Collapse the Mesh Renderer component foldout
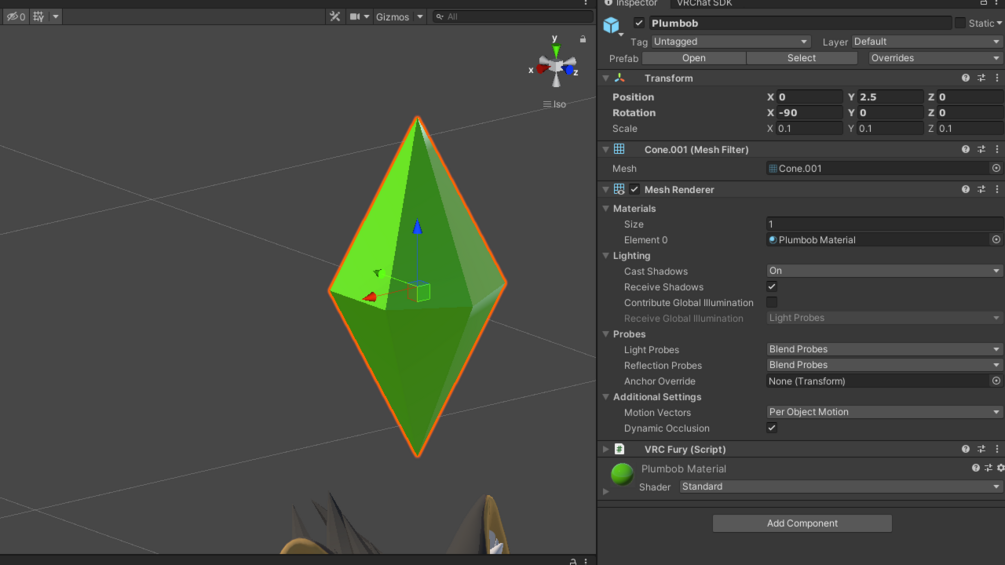This screenshot has height=565, width=1005. click(606, 190)
